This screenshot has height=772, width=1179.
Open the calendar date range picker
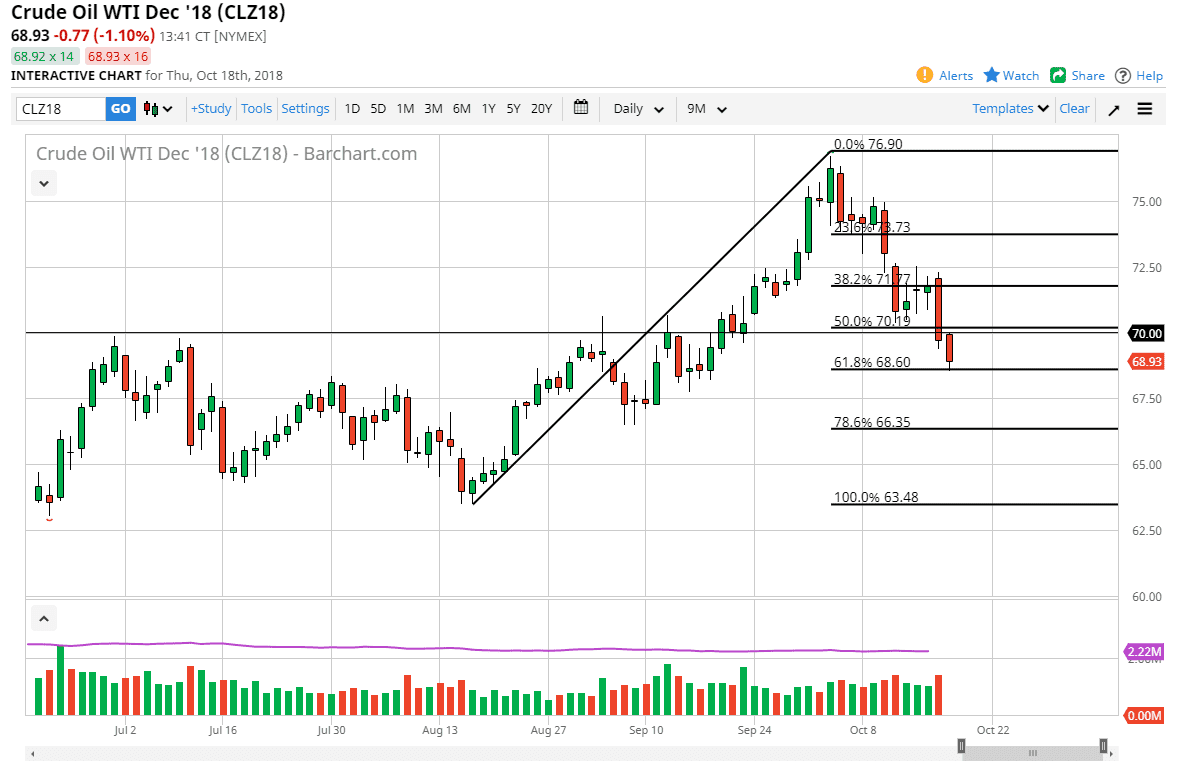coord(581,108)
